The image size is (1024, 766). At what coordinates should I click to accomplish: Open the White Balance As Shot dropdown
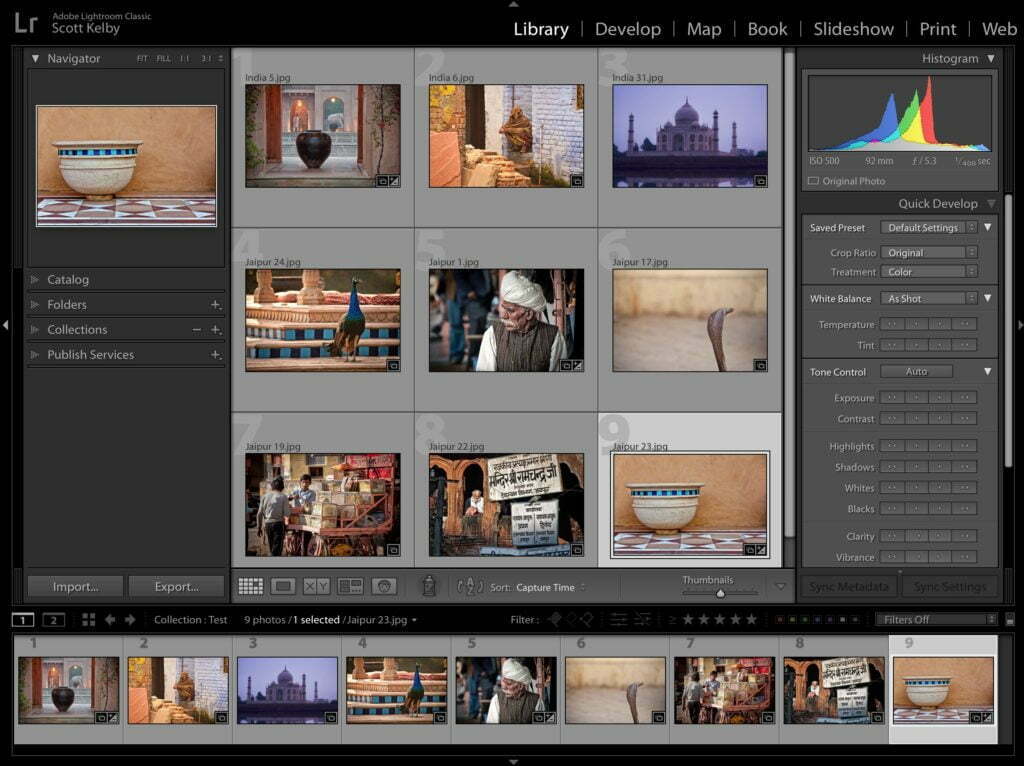pyautogui.click(x=928, y=298)
